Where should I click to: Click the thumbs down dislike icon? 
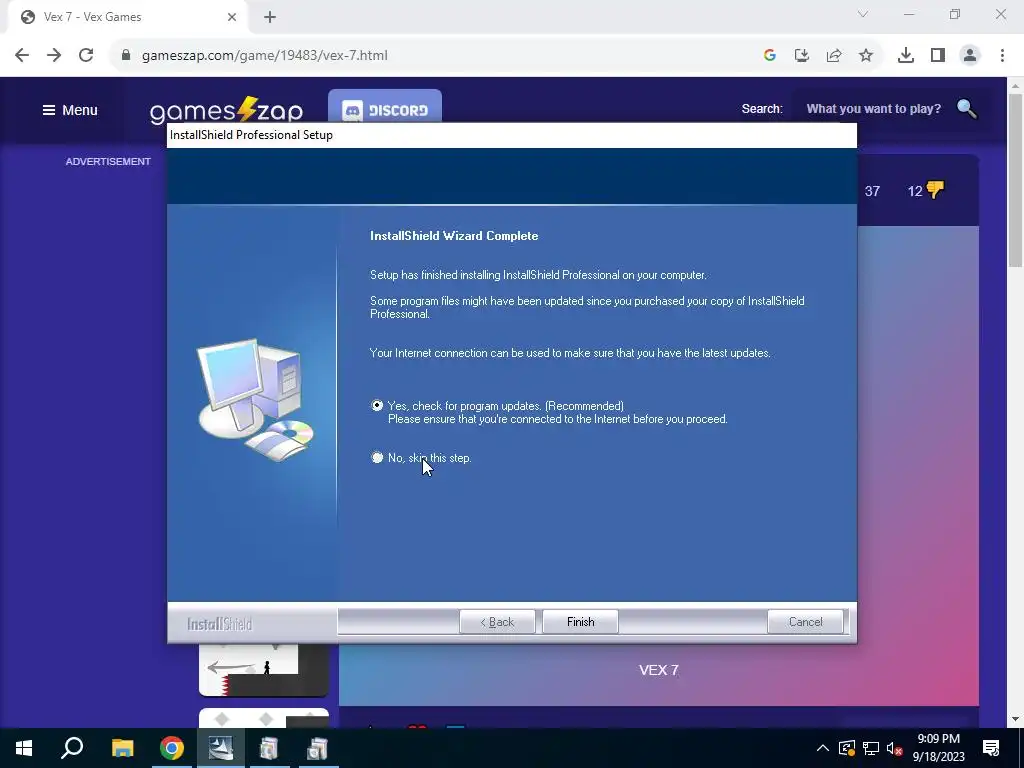click(935, 190)
